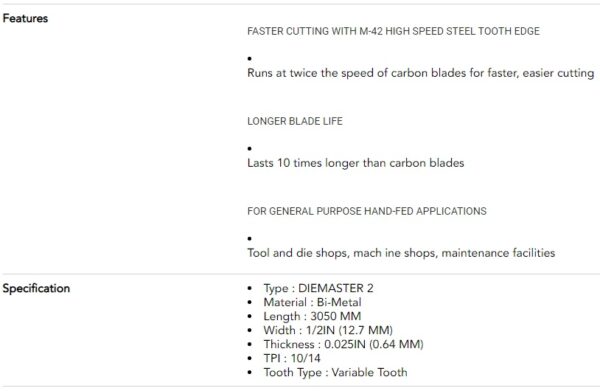Click the Material Bi-Metal spec item

point(312,302)
